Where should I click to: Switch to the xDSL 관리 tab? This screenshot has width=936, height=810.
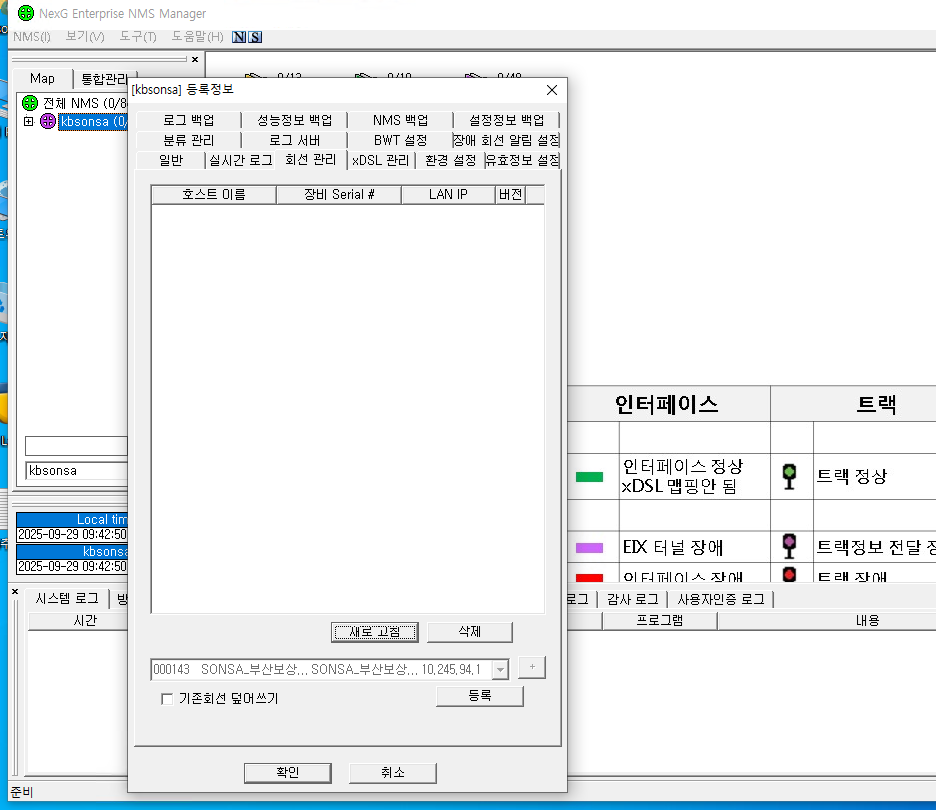(x=380, y=160)
